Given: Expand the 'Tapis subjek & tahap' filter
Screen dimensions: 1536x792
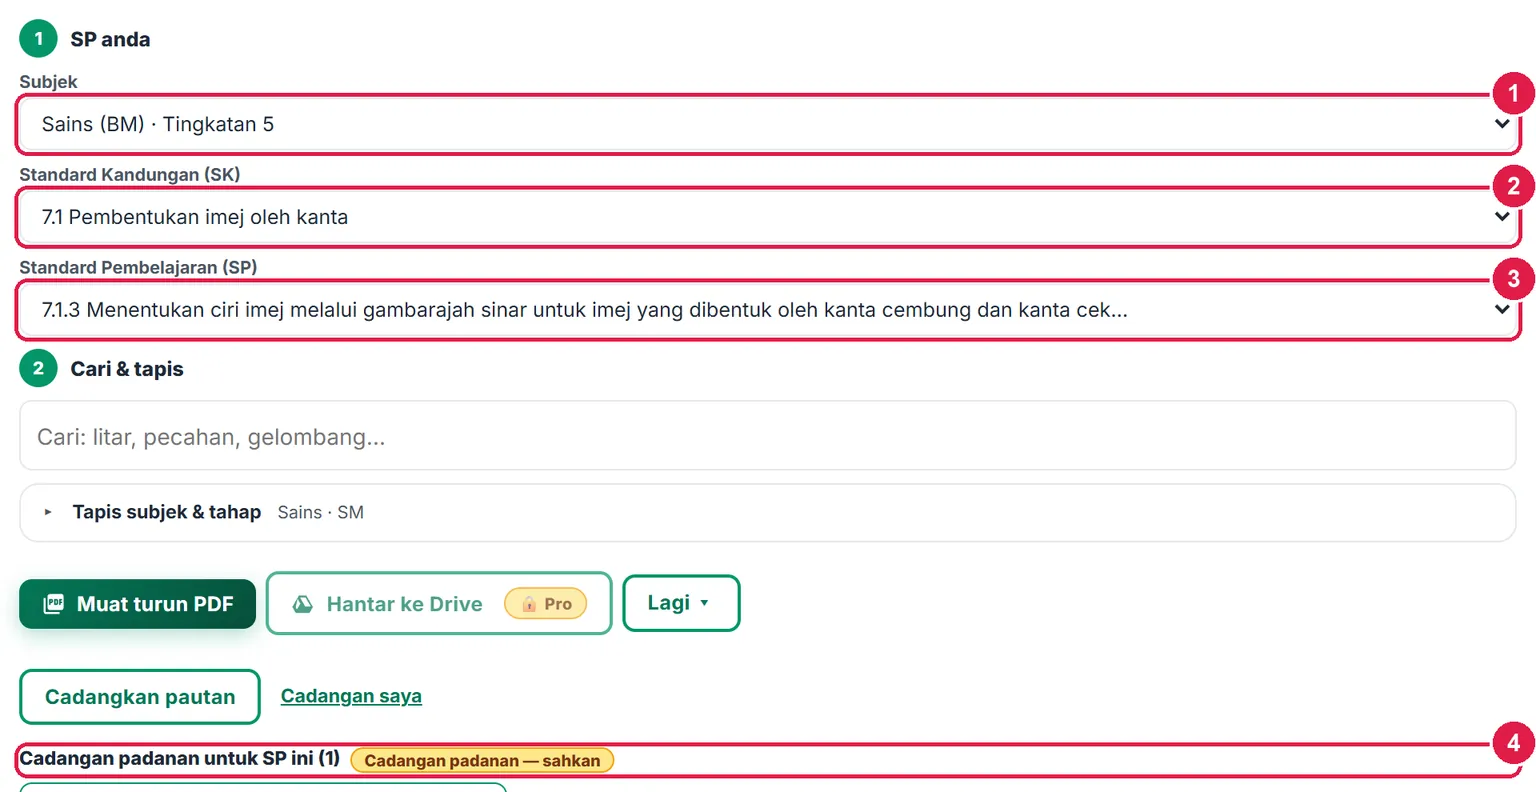Looking at the screenshot, I should (768, 513).
